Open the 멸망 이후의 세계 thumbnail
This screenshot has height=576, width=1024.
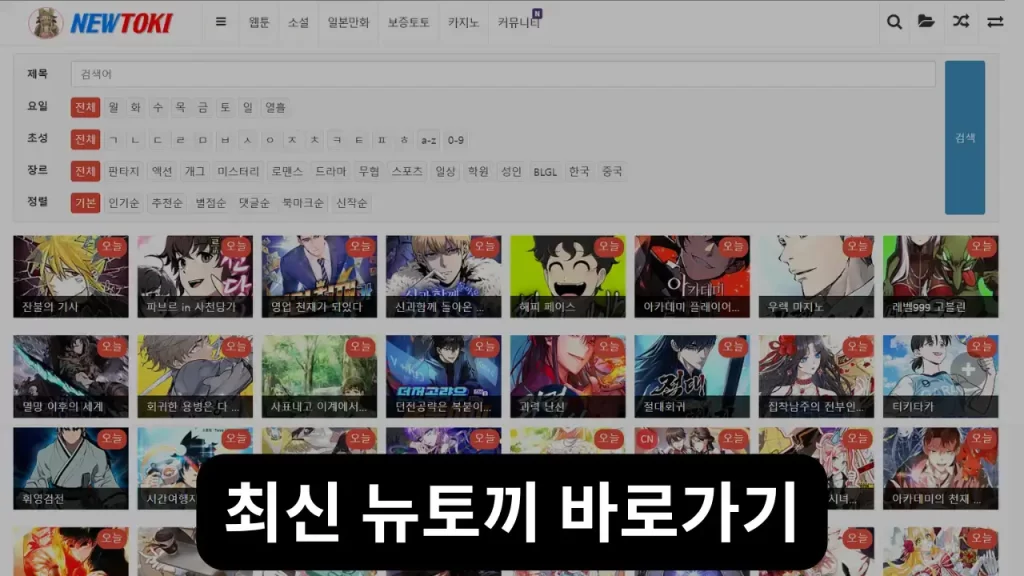[x=71, y=377]
